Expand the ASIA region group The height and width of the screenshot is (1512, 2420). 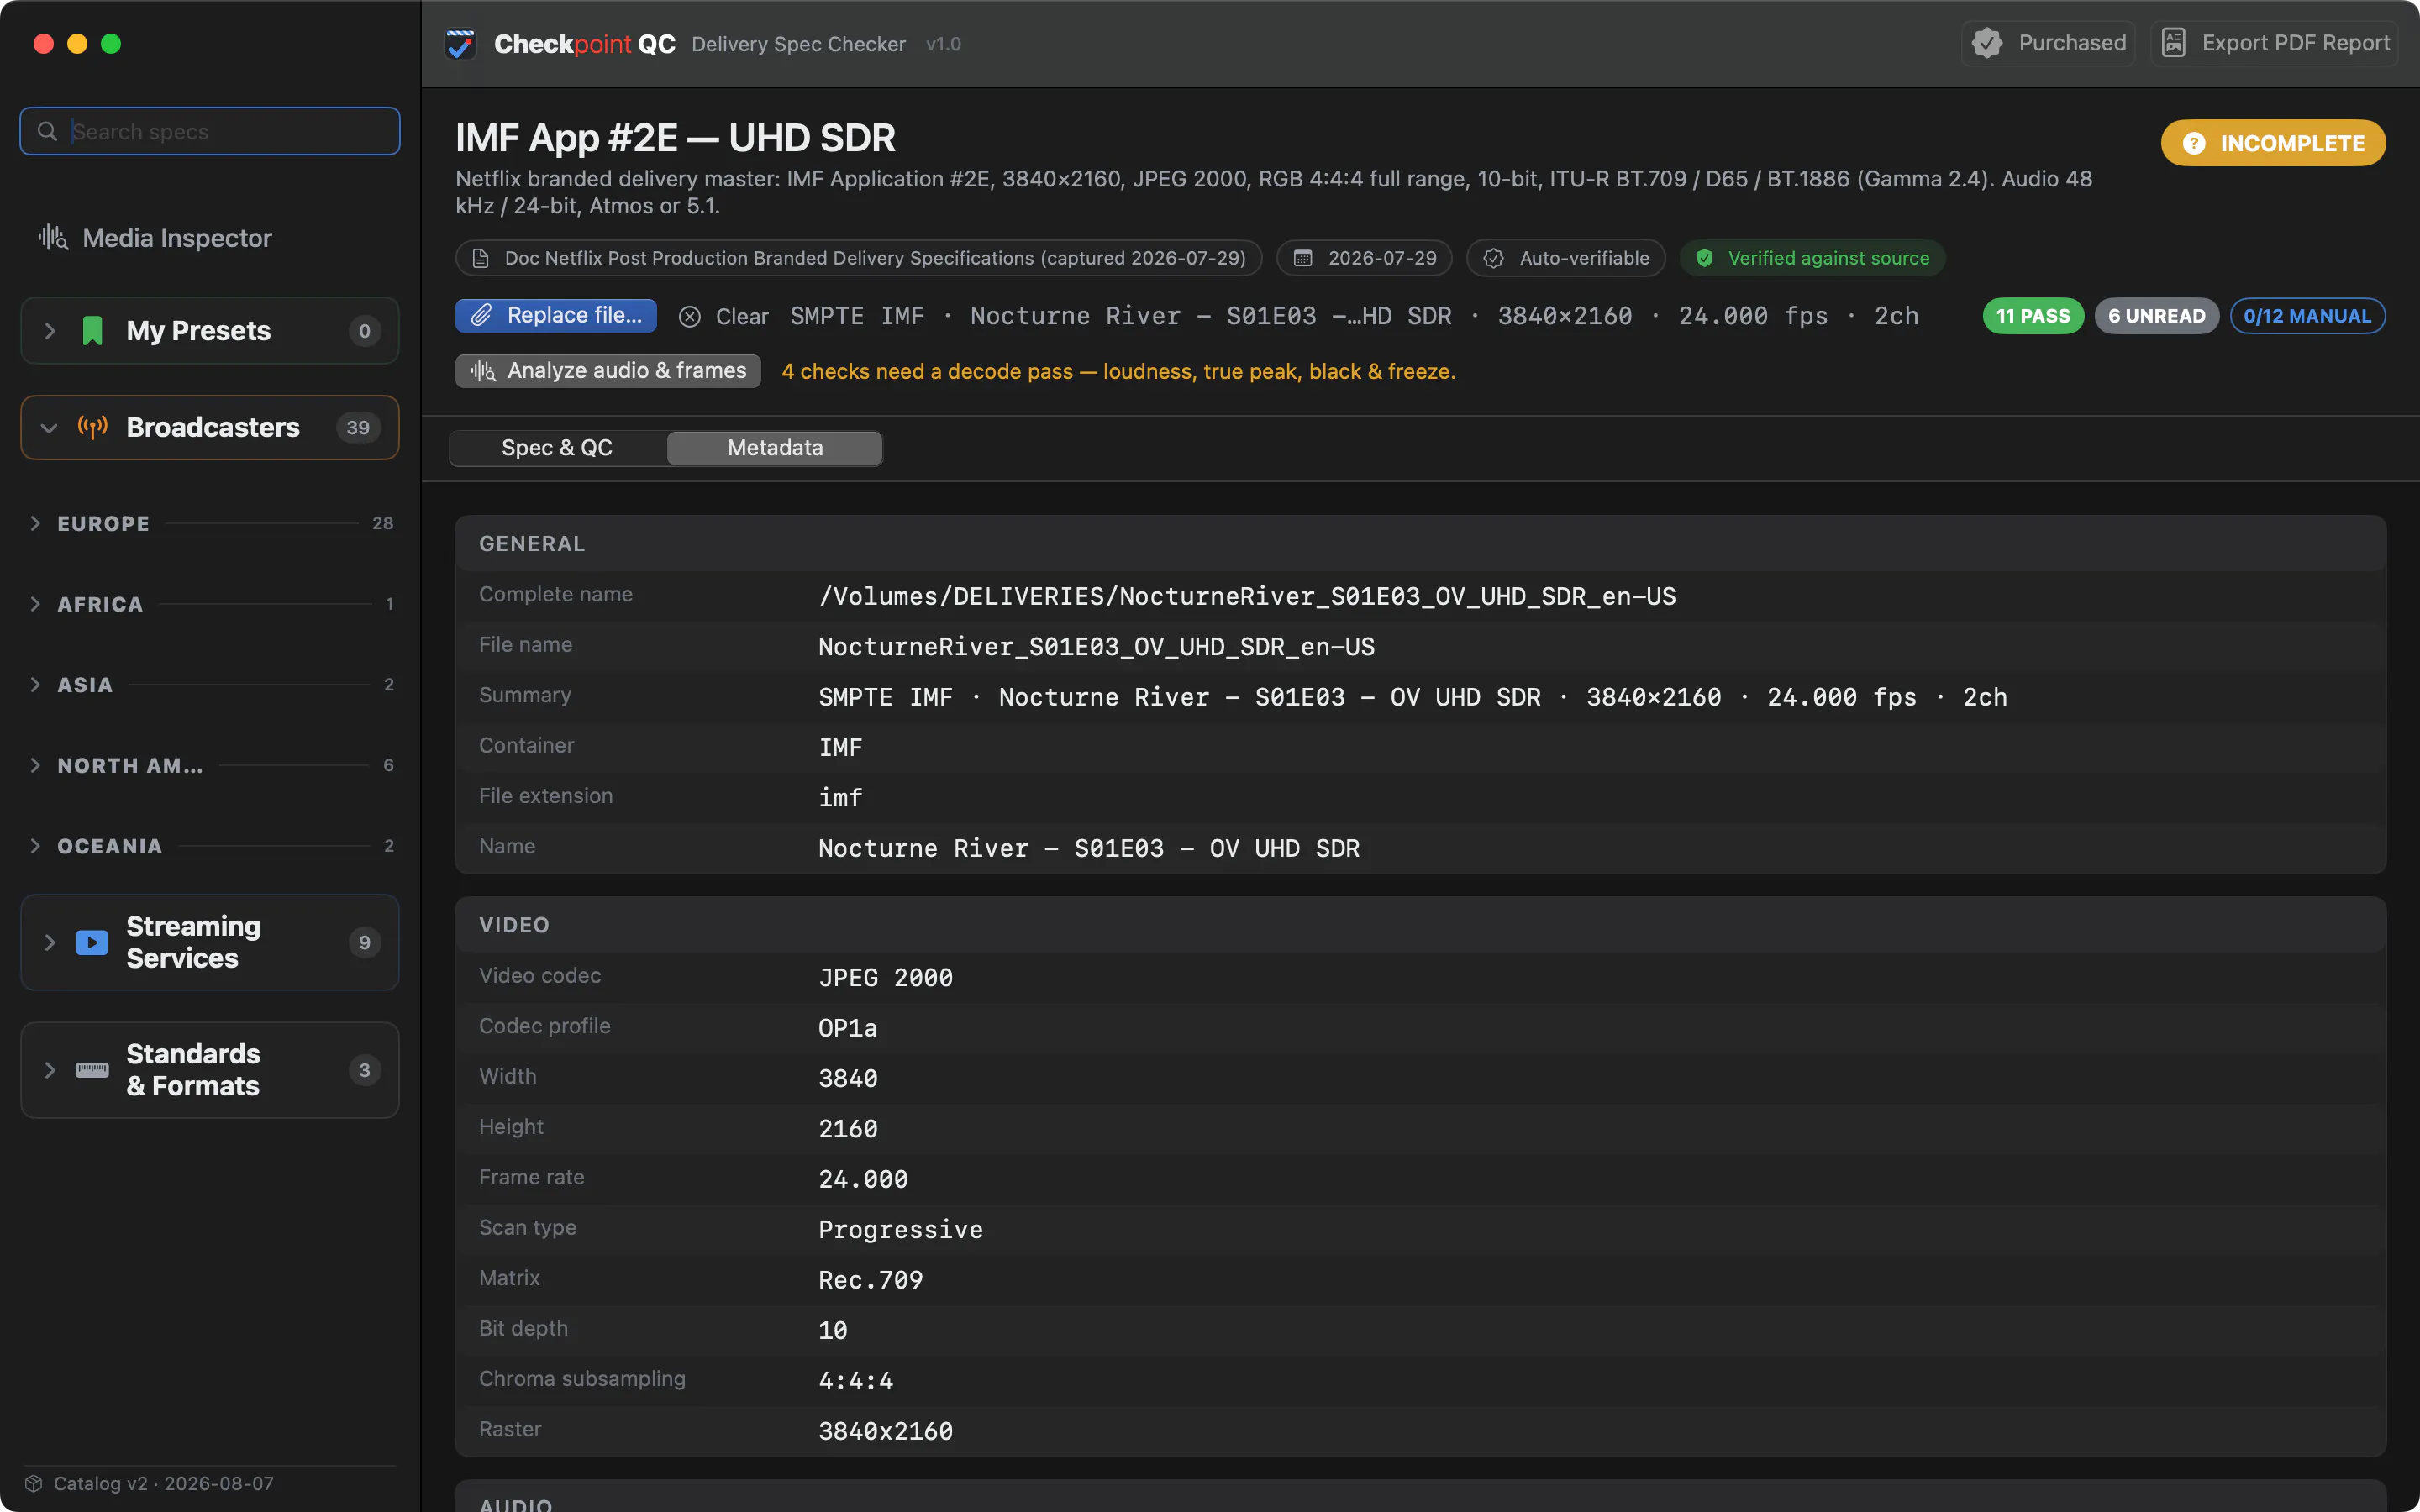click(36, 685)
